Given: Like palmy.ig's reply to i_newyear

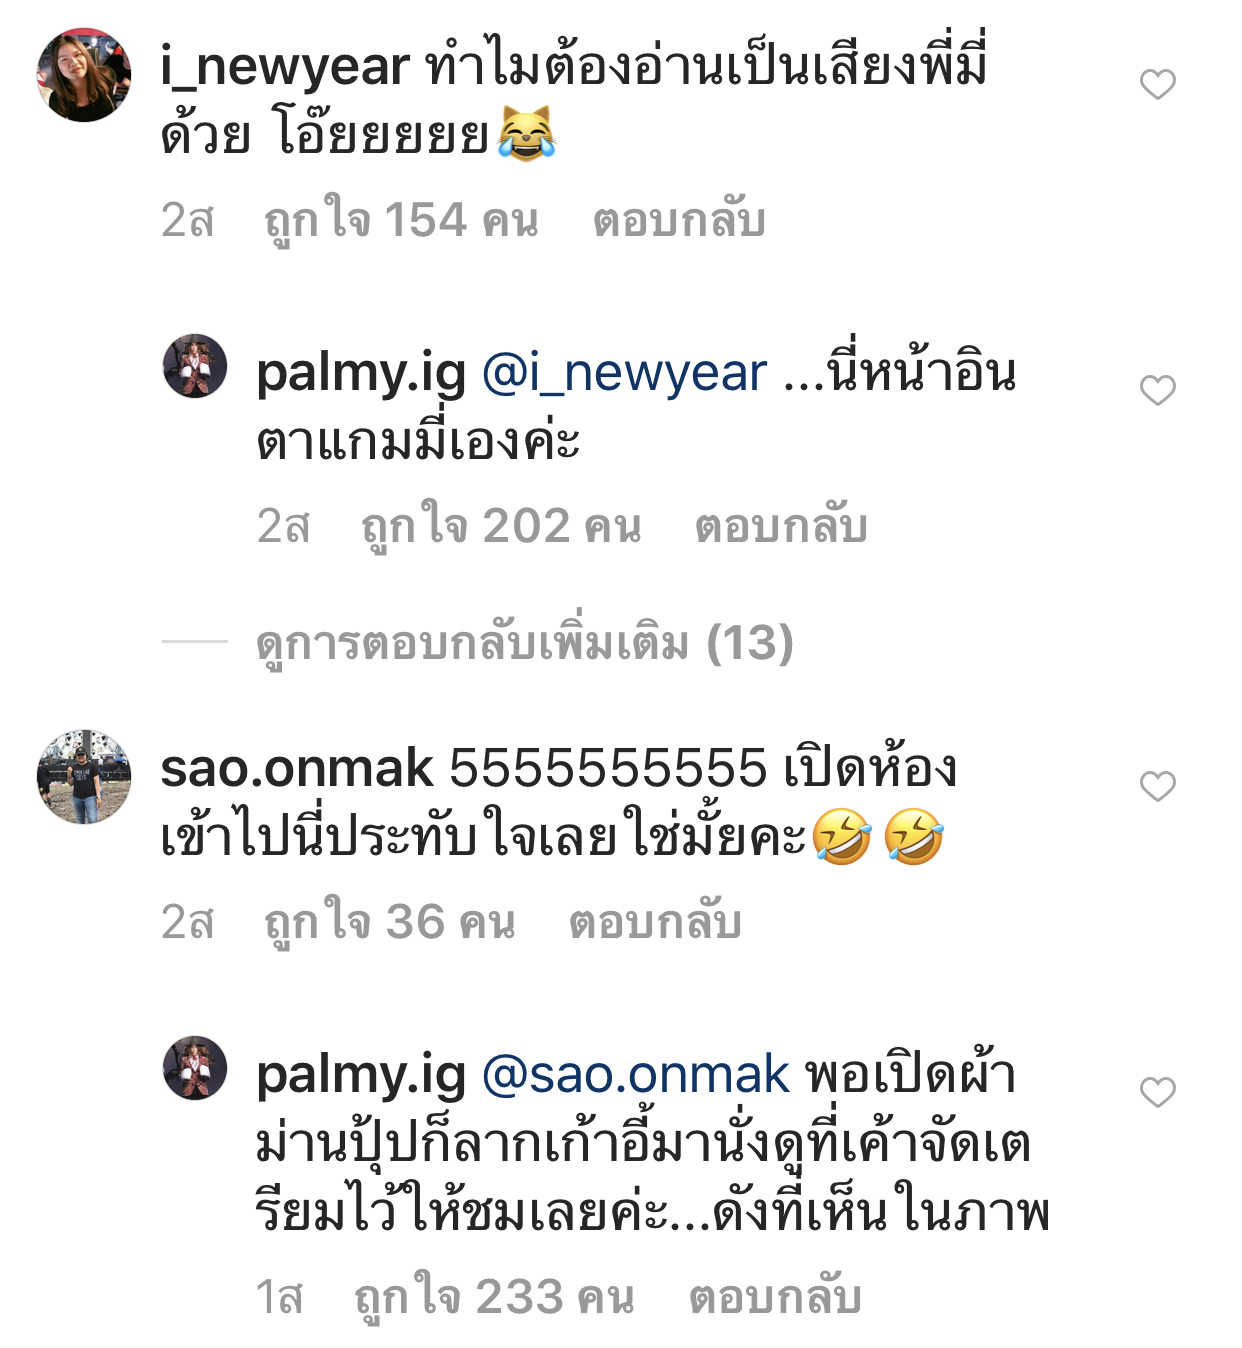Looking at the screenshot, I should (1157, 390).
